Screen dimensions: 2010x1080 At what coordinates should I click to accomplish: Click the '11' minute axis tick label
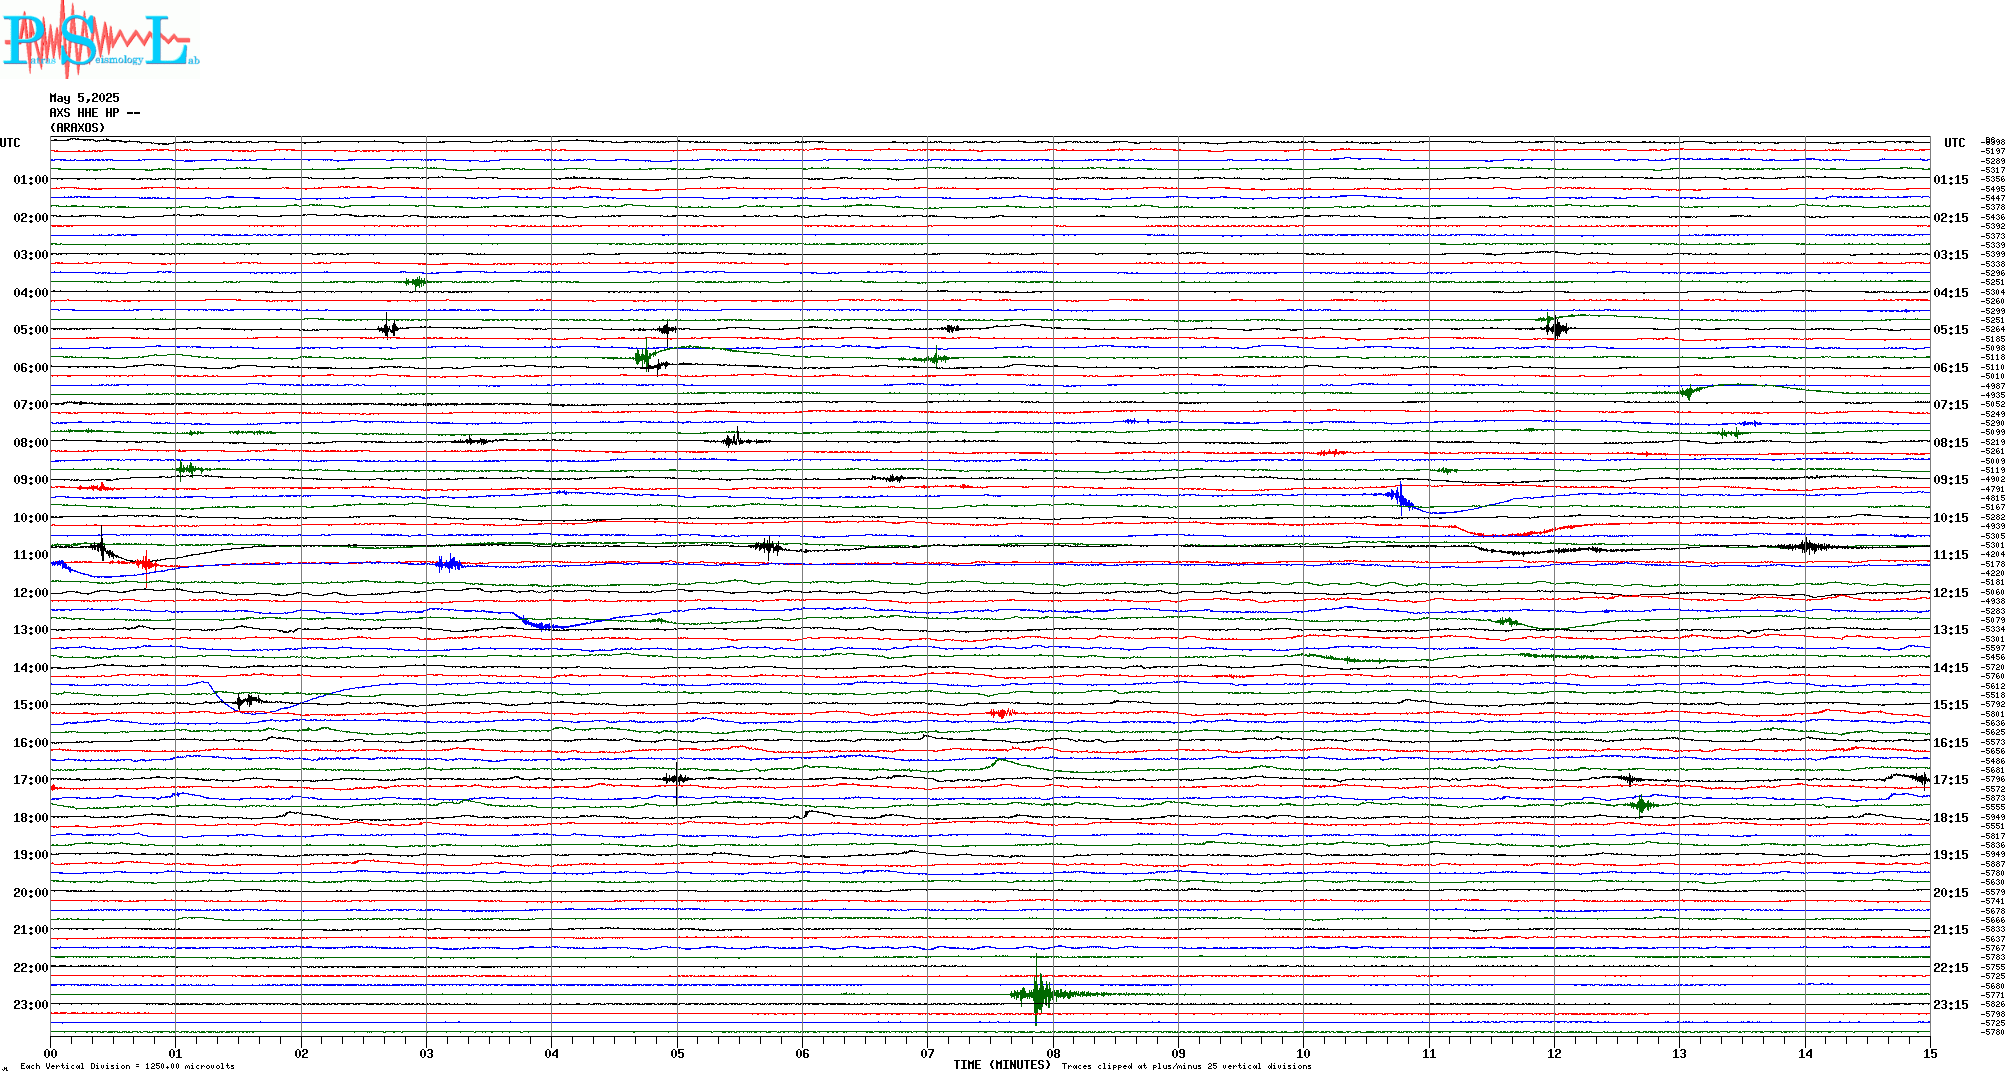[x=1429, y=1053]
